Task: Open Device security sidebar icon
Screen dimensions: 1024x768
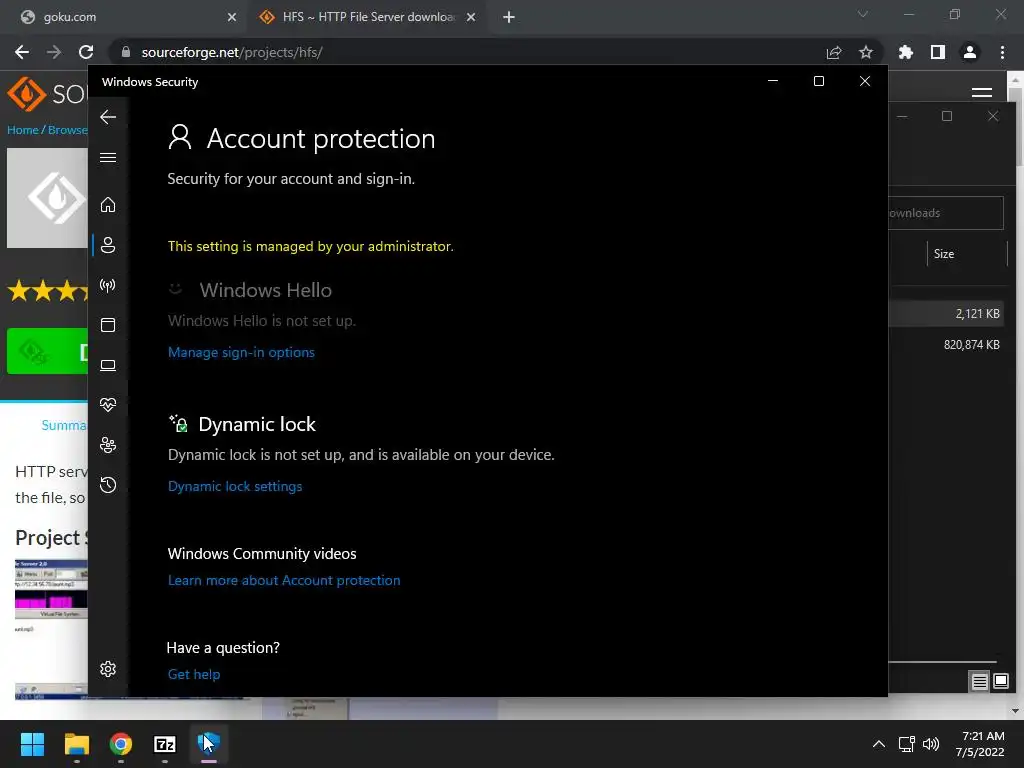Action: pyautogui.click(x=108, y=365)
